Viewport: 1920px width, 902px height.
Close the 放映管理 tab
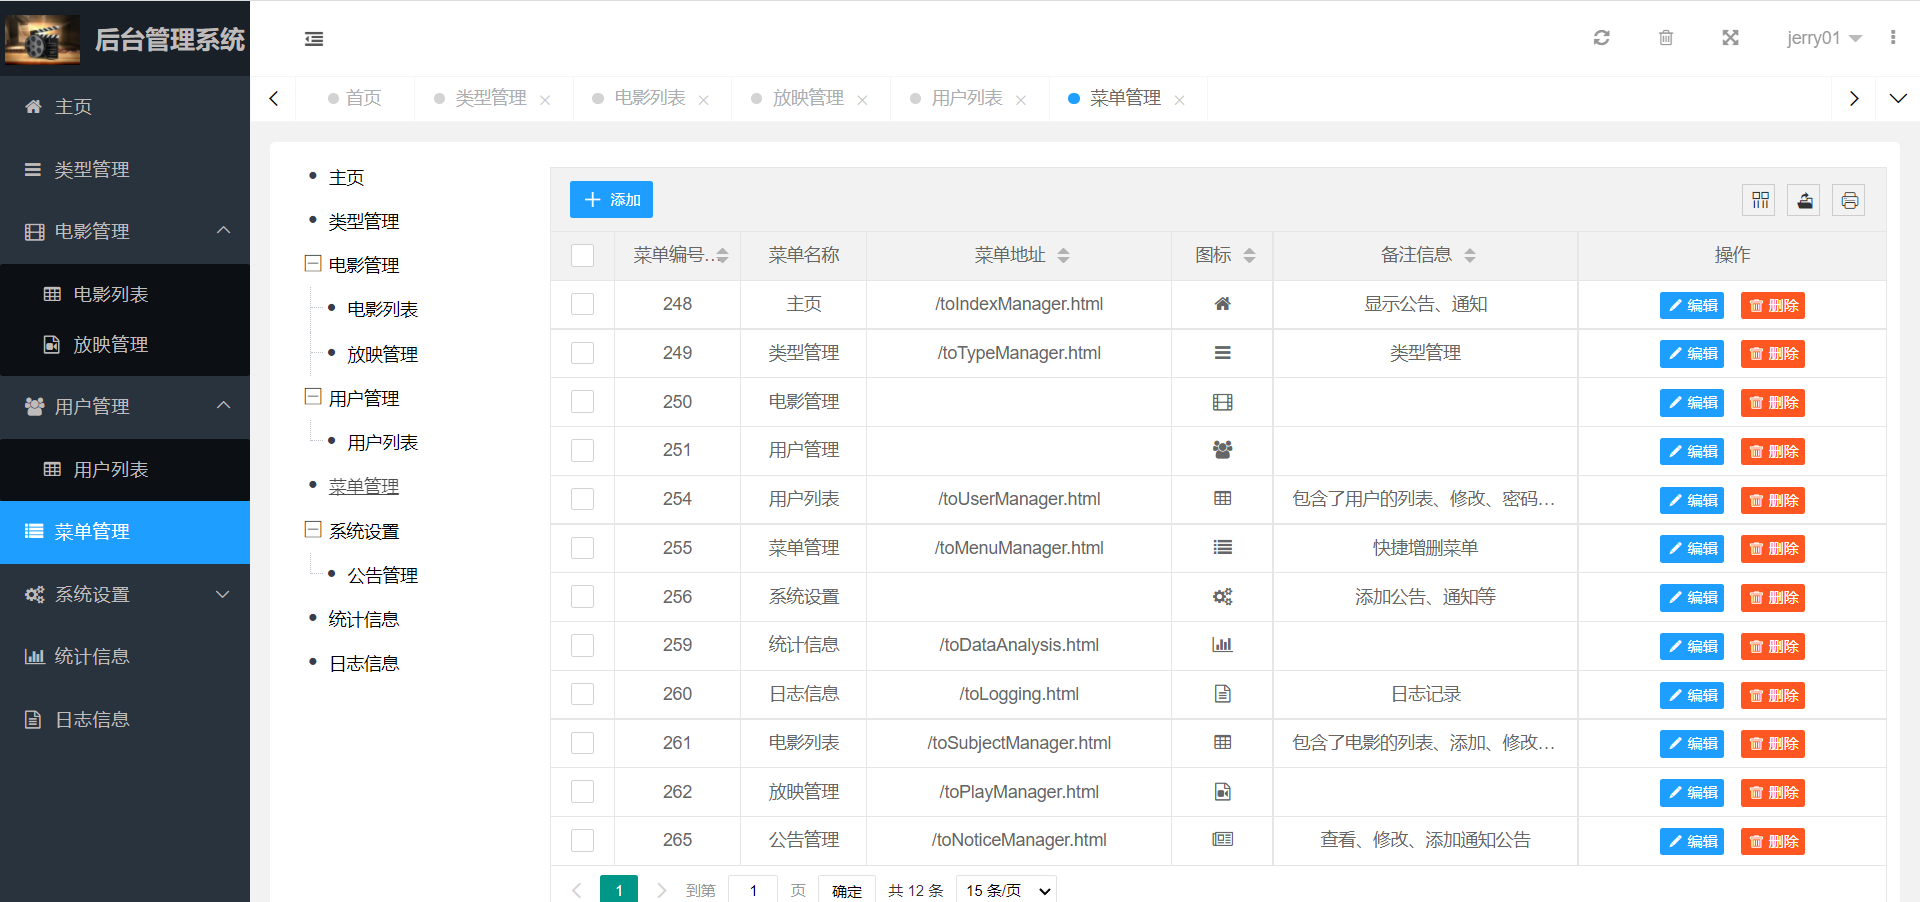click(862, 100)
